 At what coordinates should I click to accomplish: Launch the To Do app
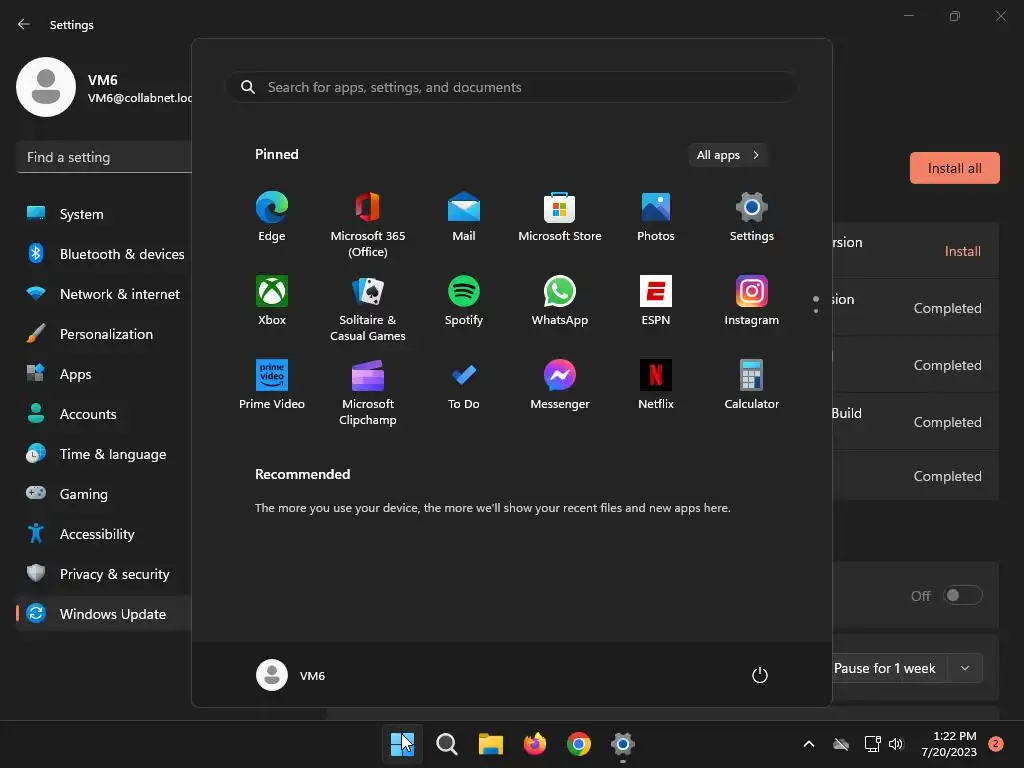464,385
